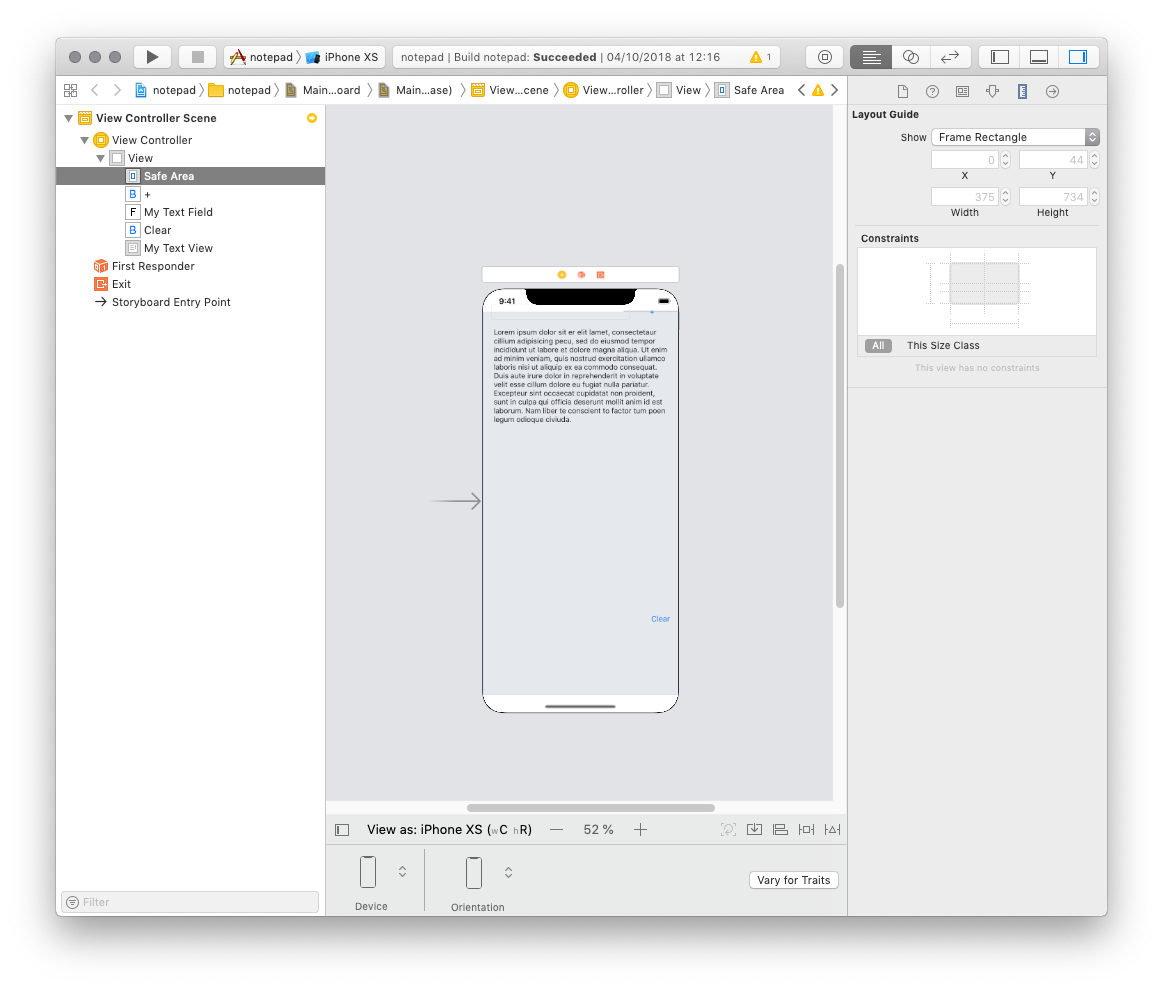Image resolution: width=1163 pixels, height=990 pixels.
Task: Switch to the Version editor
Action: (x=950, y=57)
